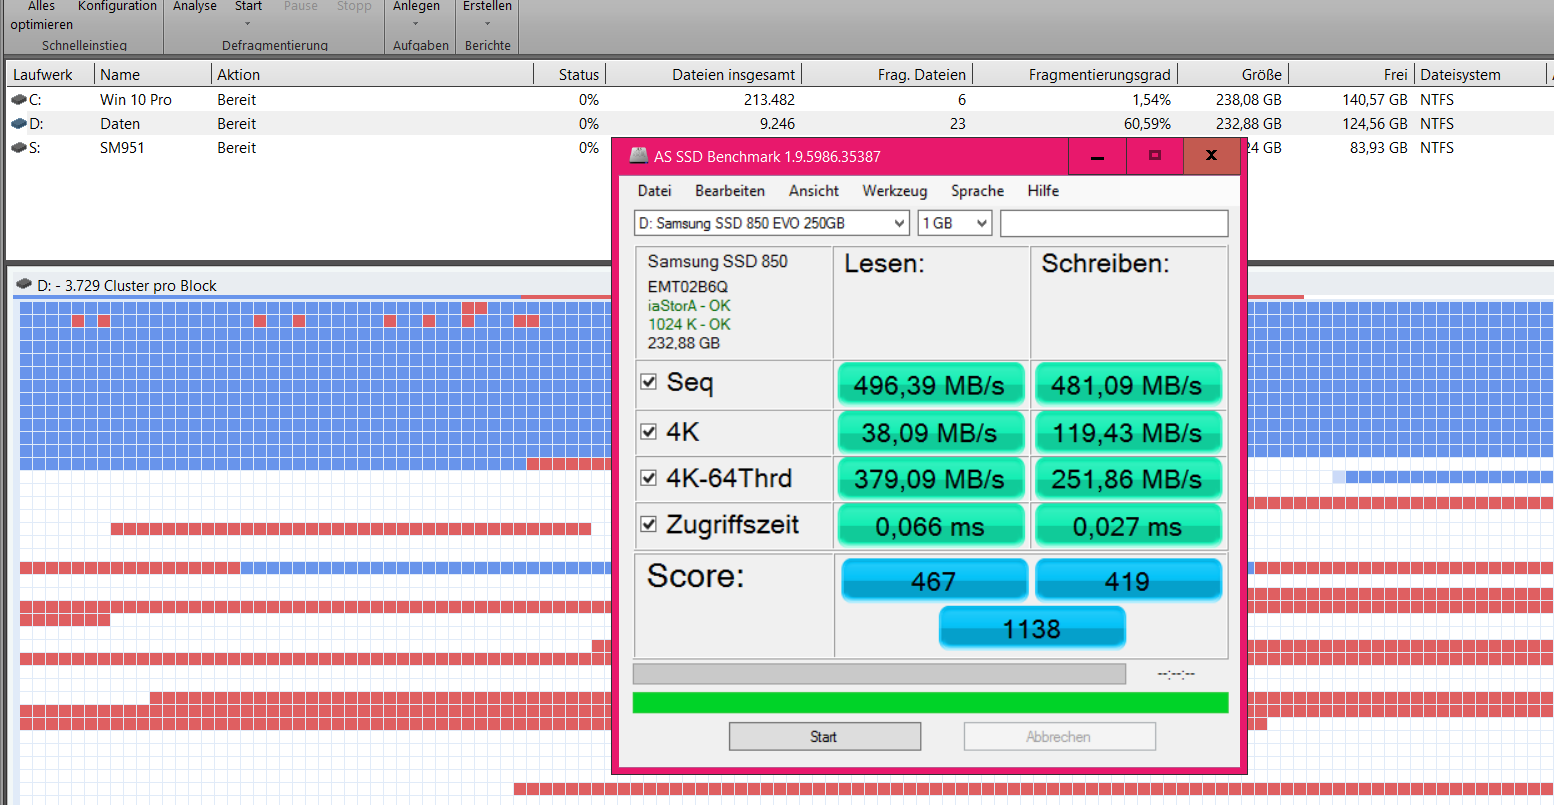The image size is (1554, 805).
Task: Toggle the 4K benchmark checkbox
Action: (x=649, y=432)
